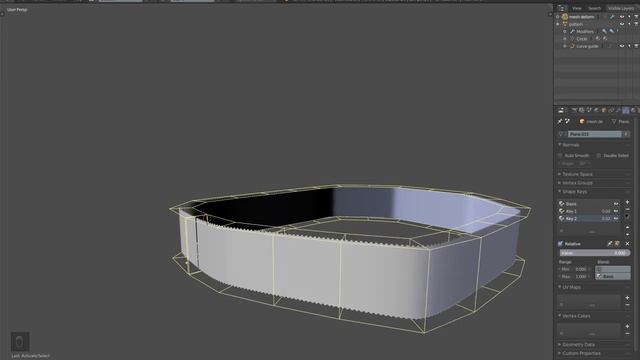The image size is (640, 360).
Task: Open the World properties tab icon
Action: coord(596,110)
